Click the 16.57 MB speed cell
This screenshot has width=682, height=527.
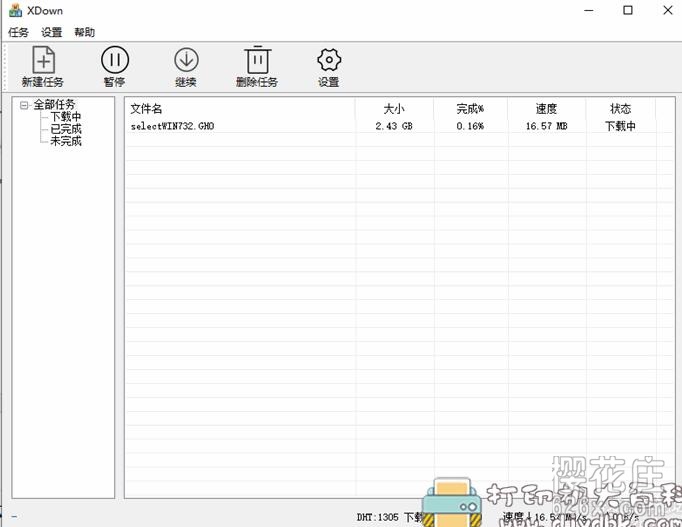point(546,126)
